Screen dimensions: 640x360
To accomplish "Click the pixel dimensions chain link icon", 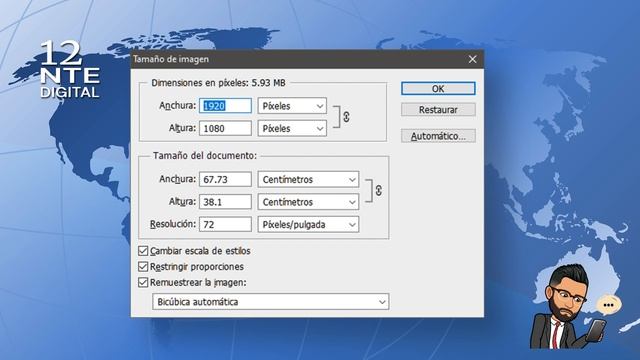I will (346, 117).
